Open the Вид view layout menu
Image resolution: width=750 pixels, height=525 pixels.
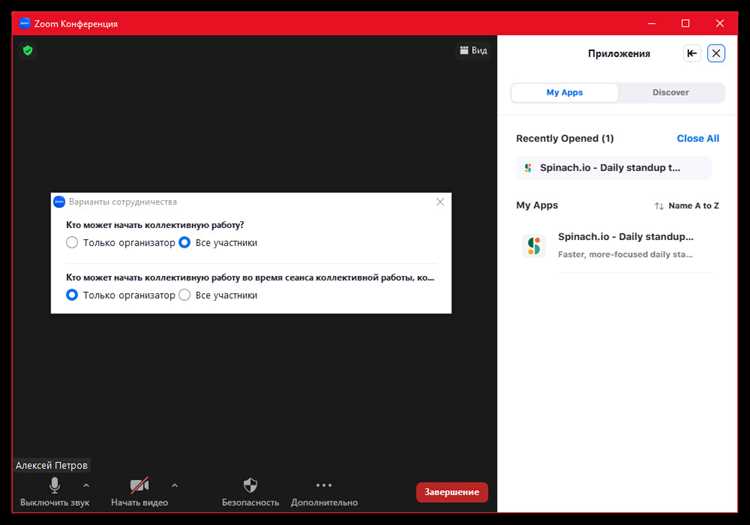coord(474,50)
